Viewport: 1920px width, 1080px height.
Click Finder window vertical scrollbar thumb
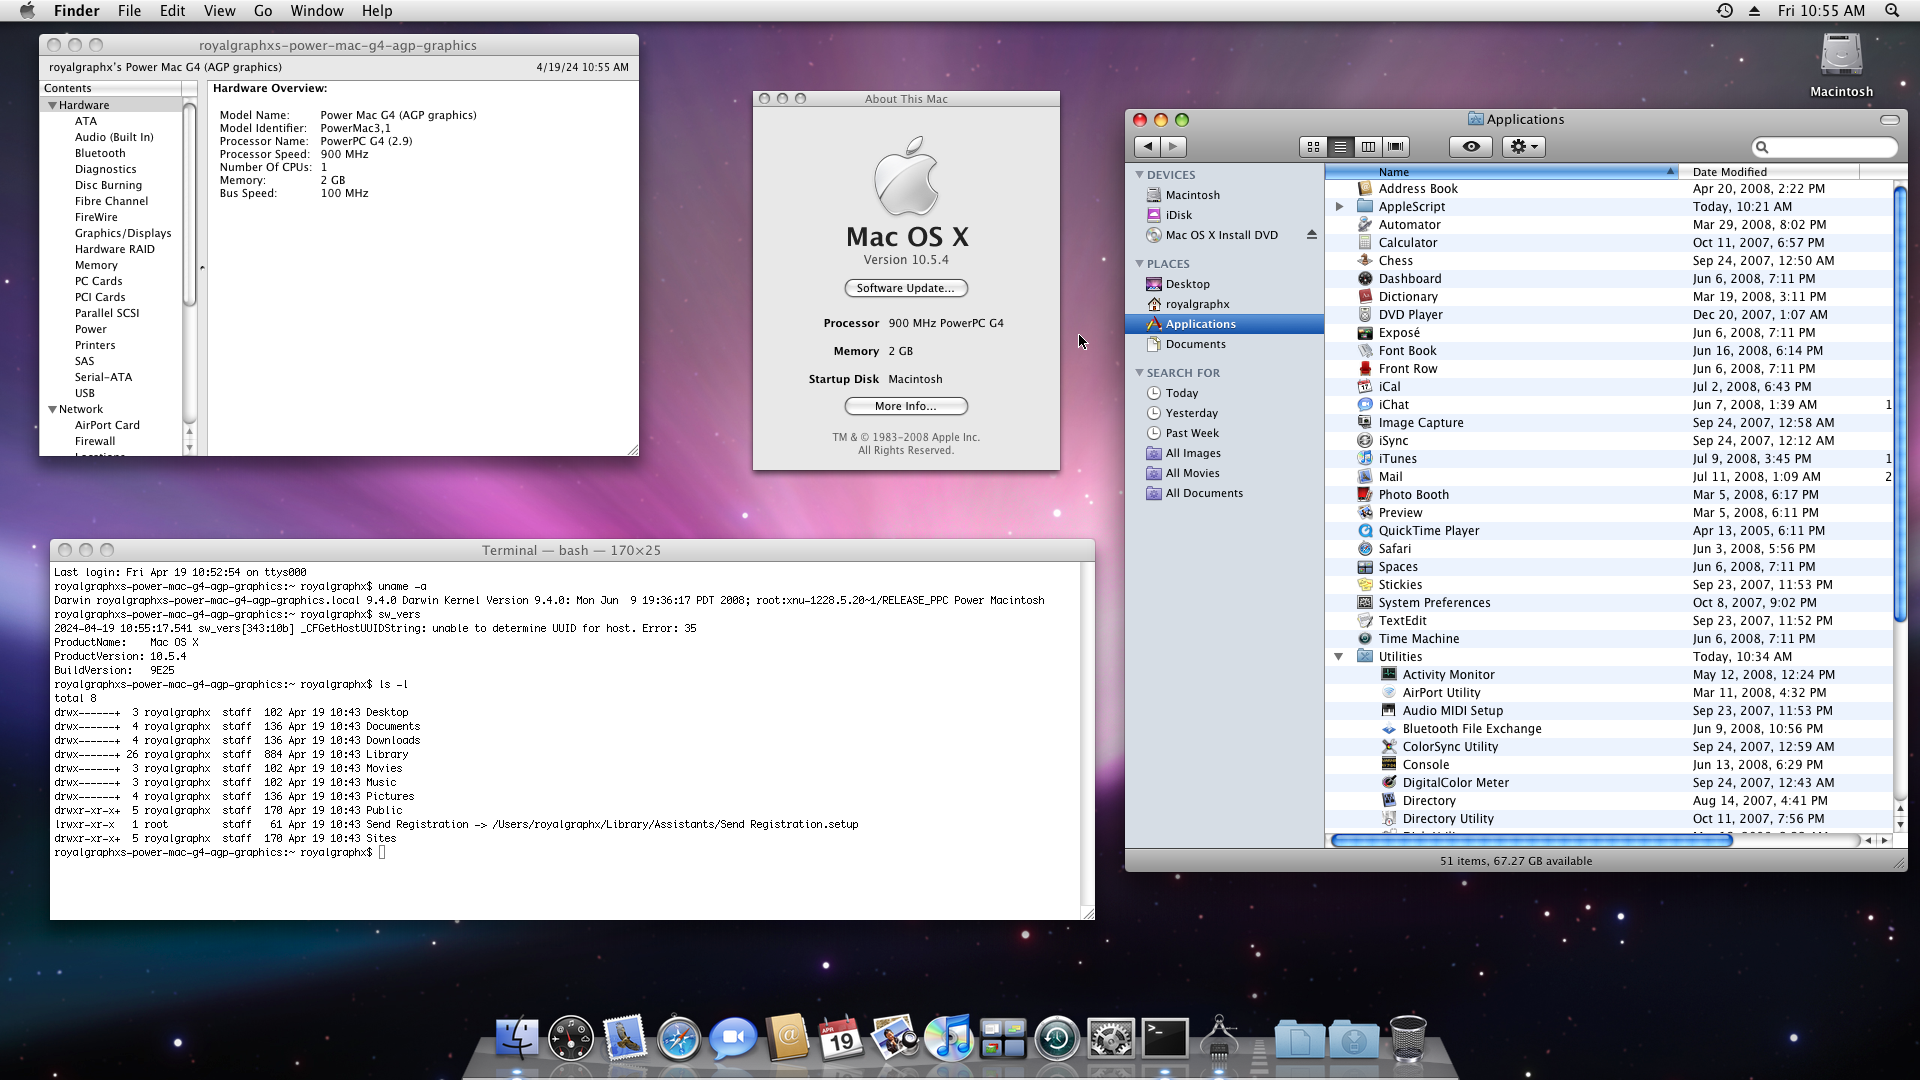point(1900,404)
